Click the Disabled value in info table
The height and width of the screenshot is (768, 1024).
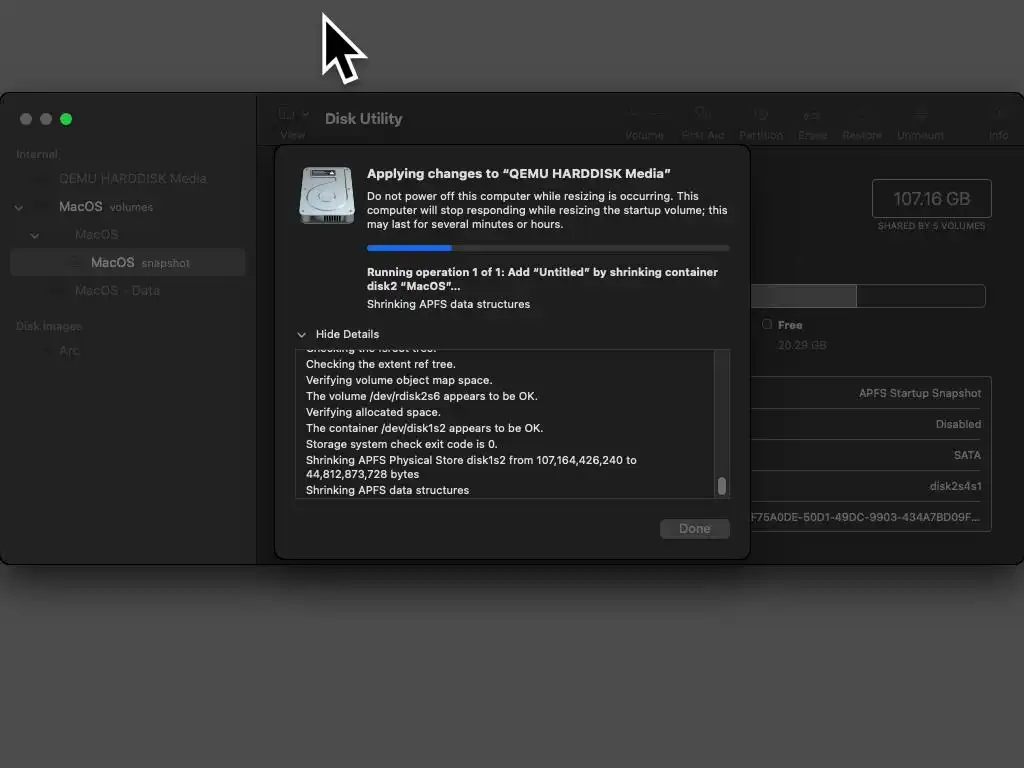click(x=958, y=424)
